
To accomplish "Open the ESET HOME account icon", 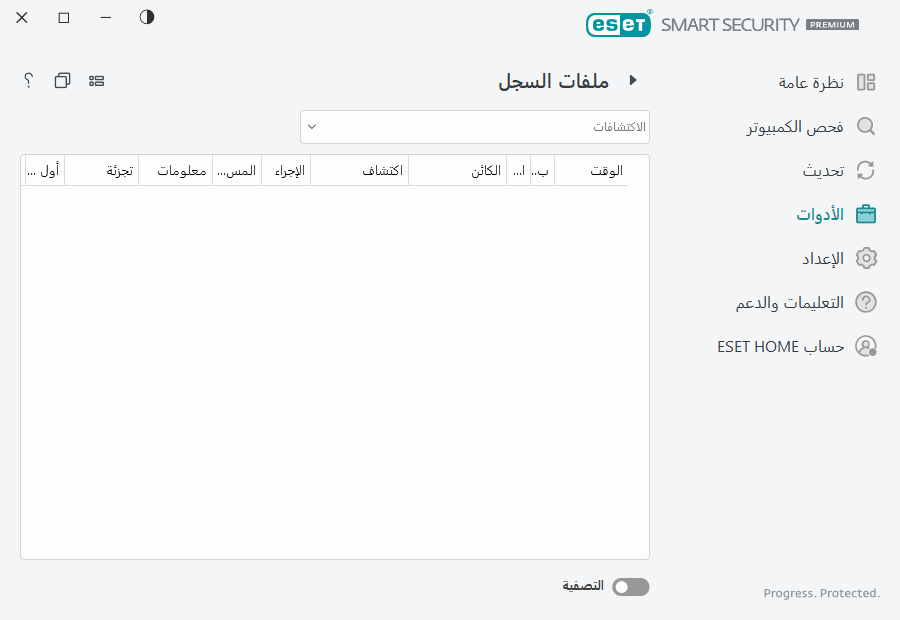I will (x=866, y=346).
